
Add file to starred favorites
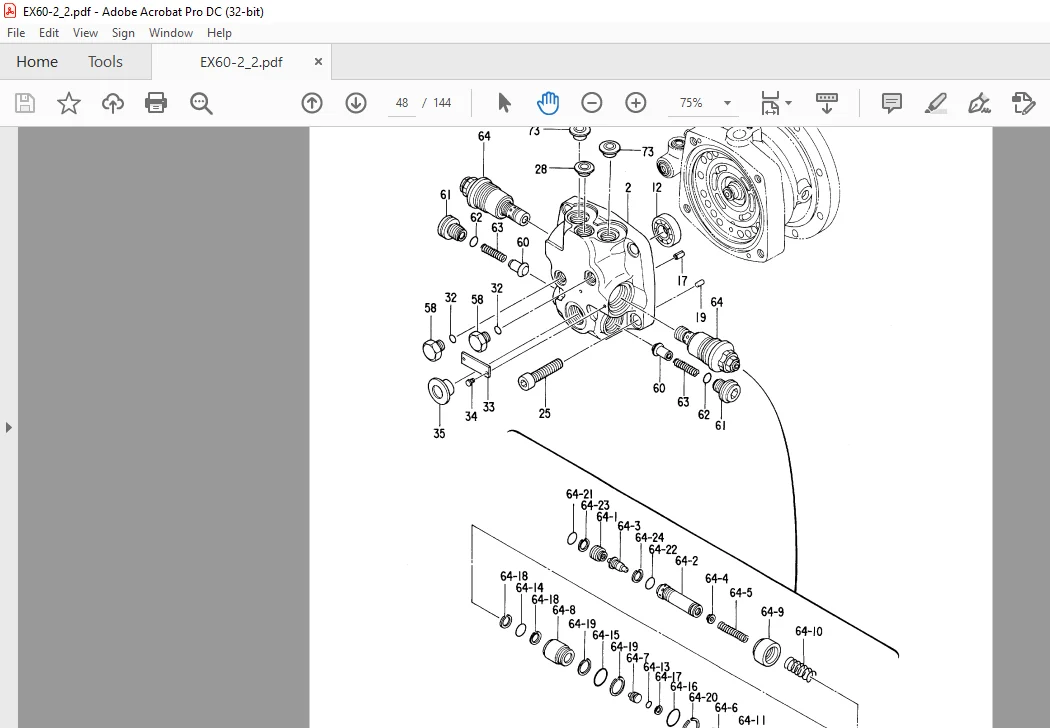(68, 103)
